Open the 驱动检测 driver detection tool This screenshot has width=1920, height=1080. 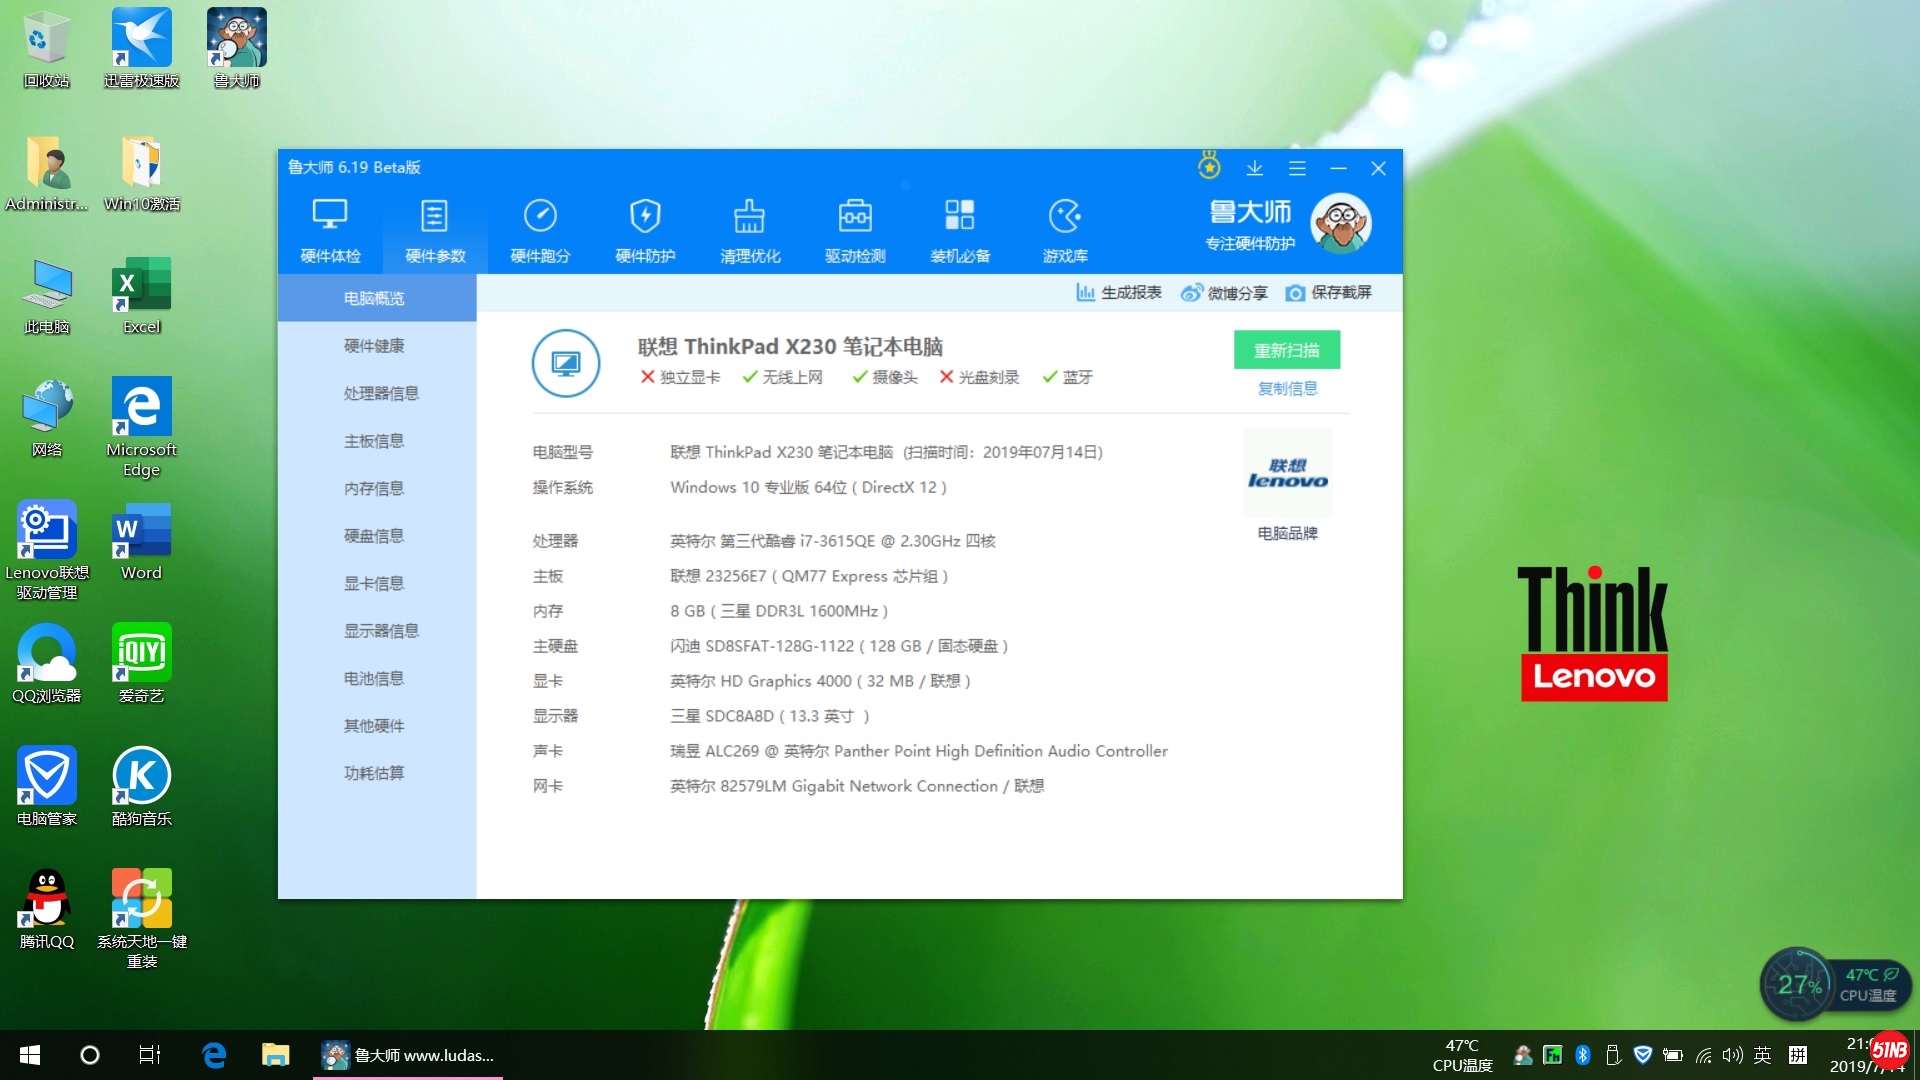tap(855, 230)
